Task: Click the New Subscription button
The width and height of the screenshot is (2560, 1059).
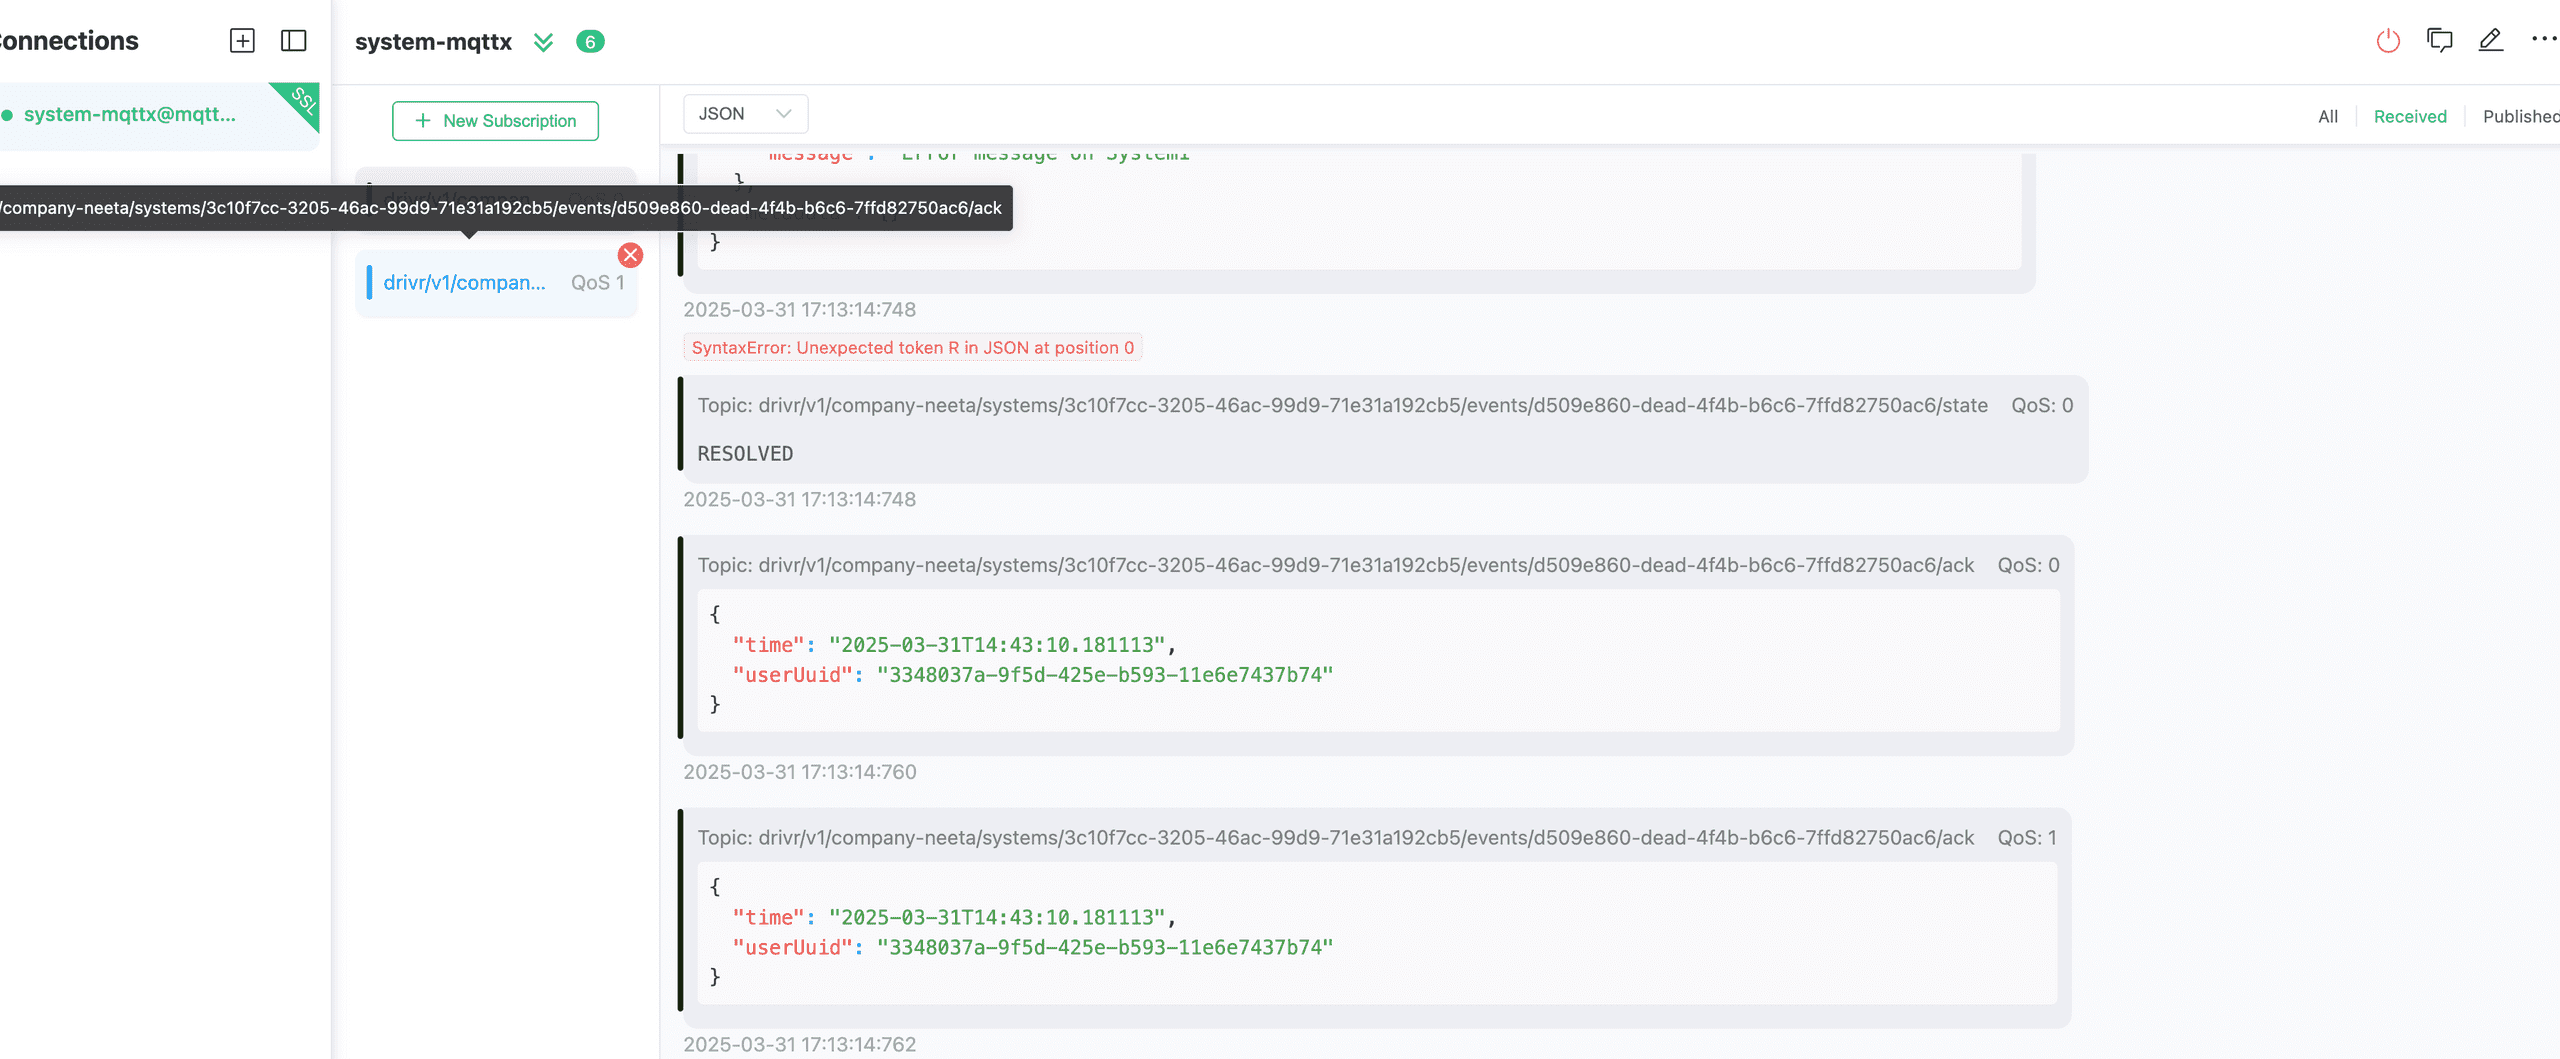Action: [495, 121]
